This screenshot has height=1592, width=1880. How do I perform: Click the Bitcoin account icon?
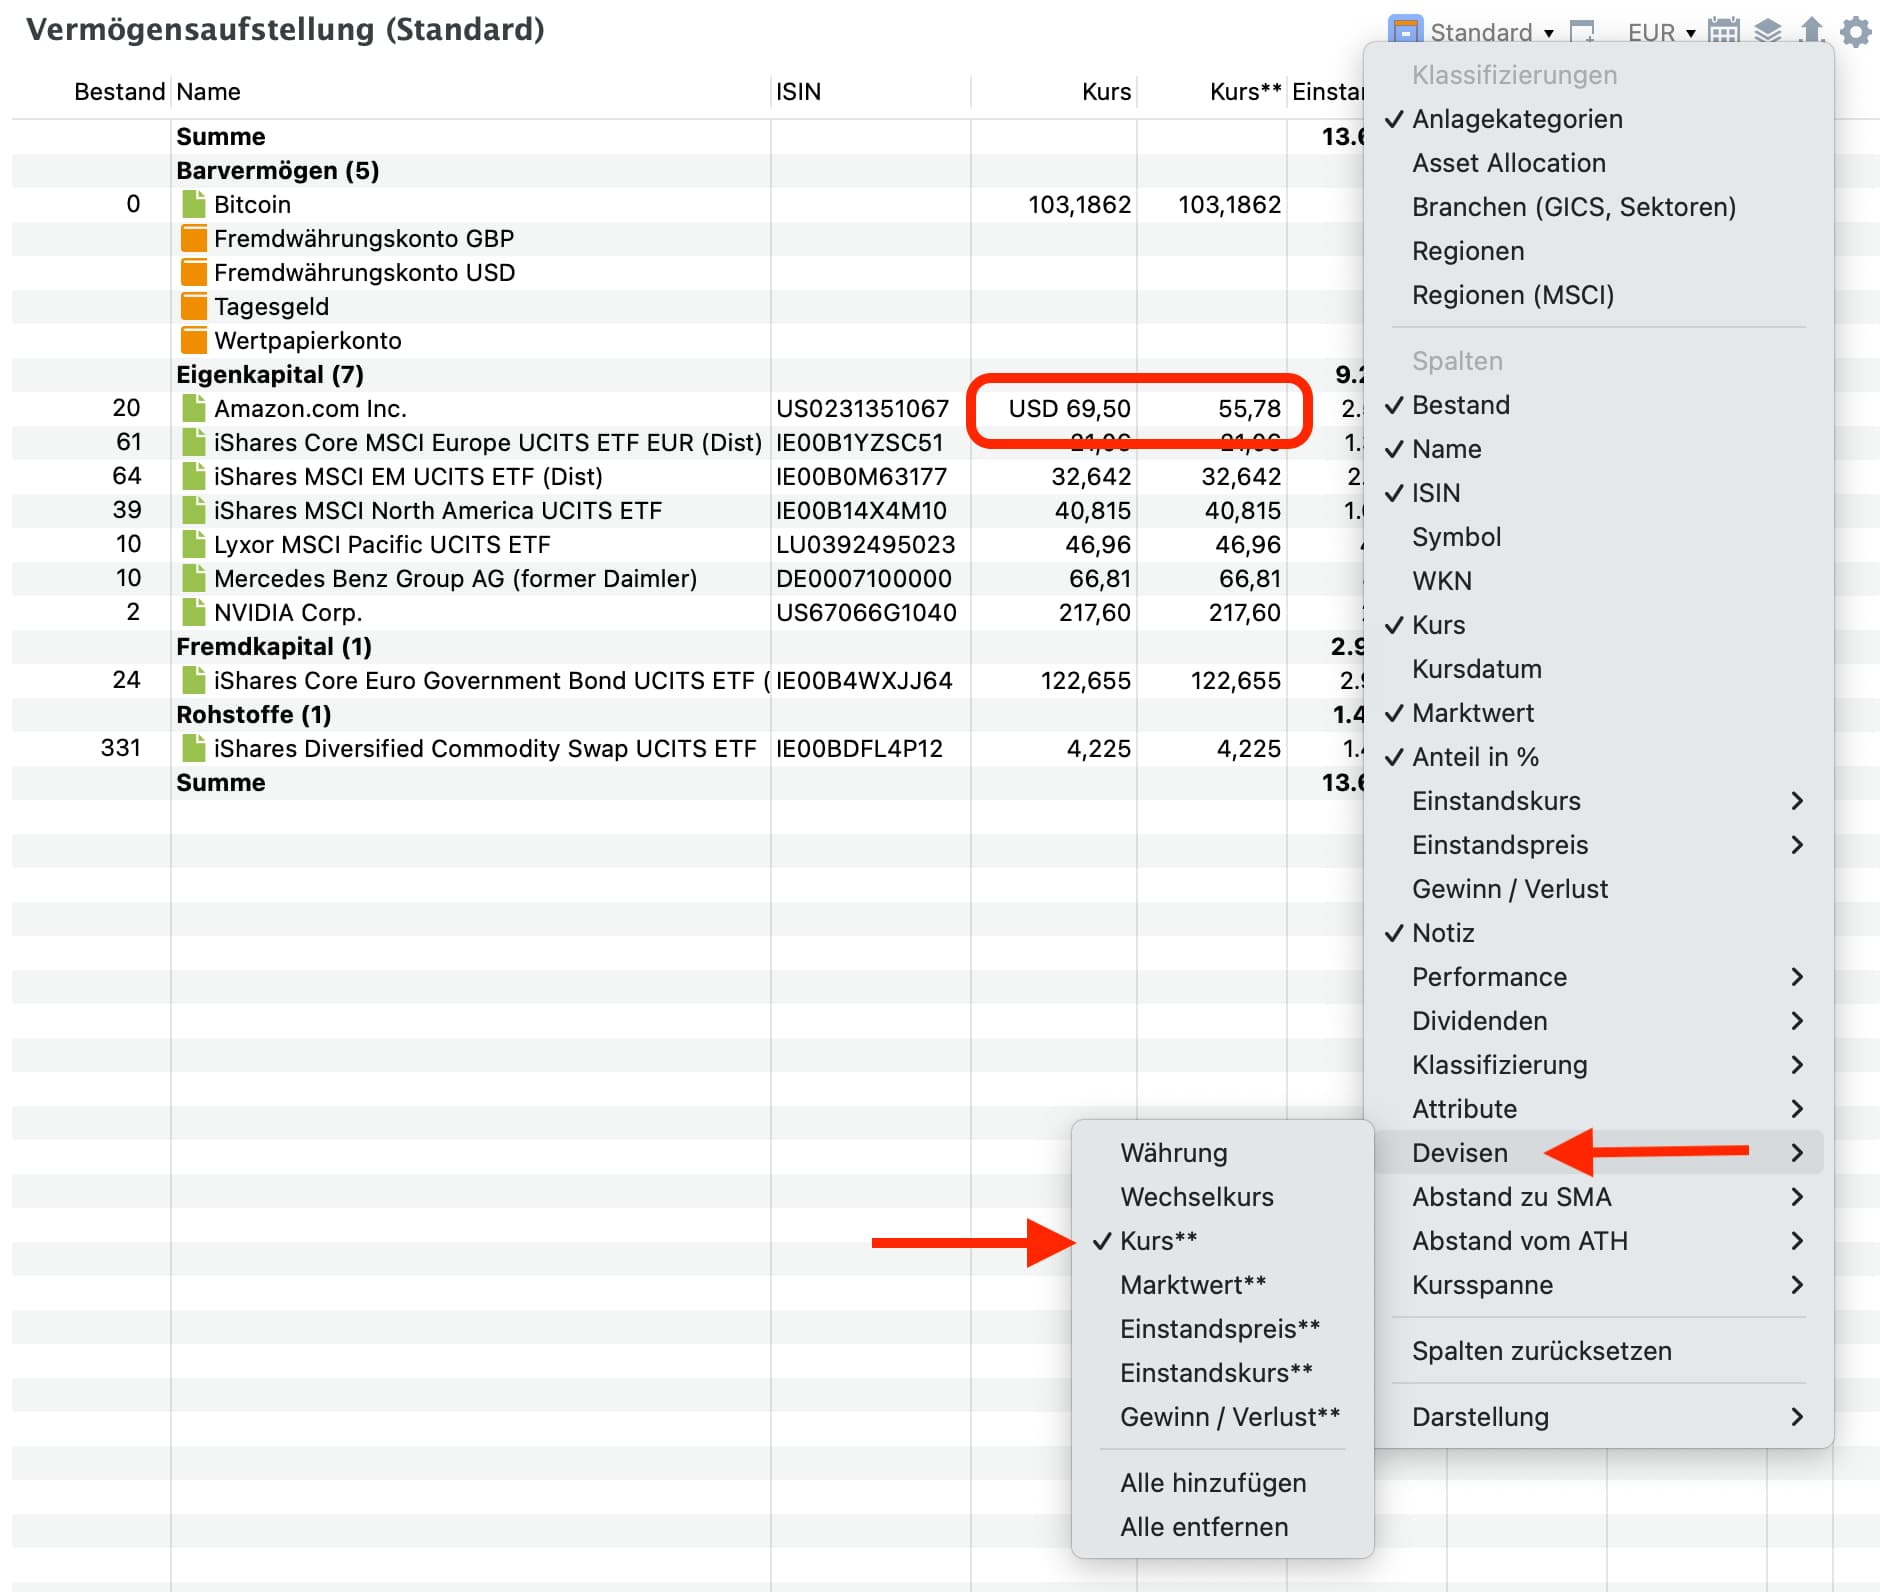pyautogui.click(x=194, y=204)
